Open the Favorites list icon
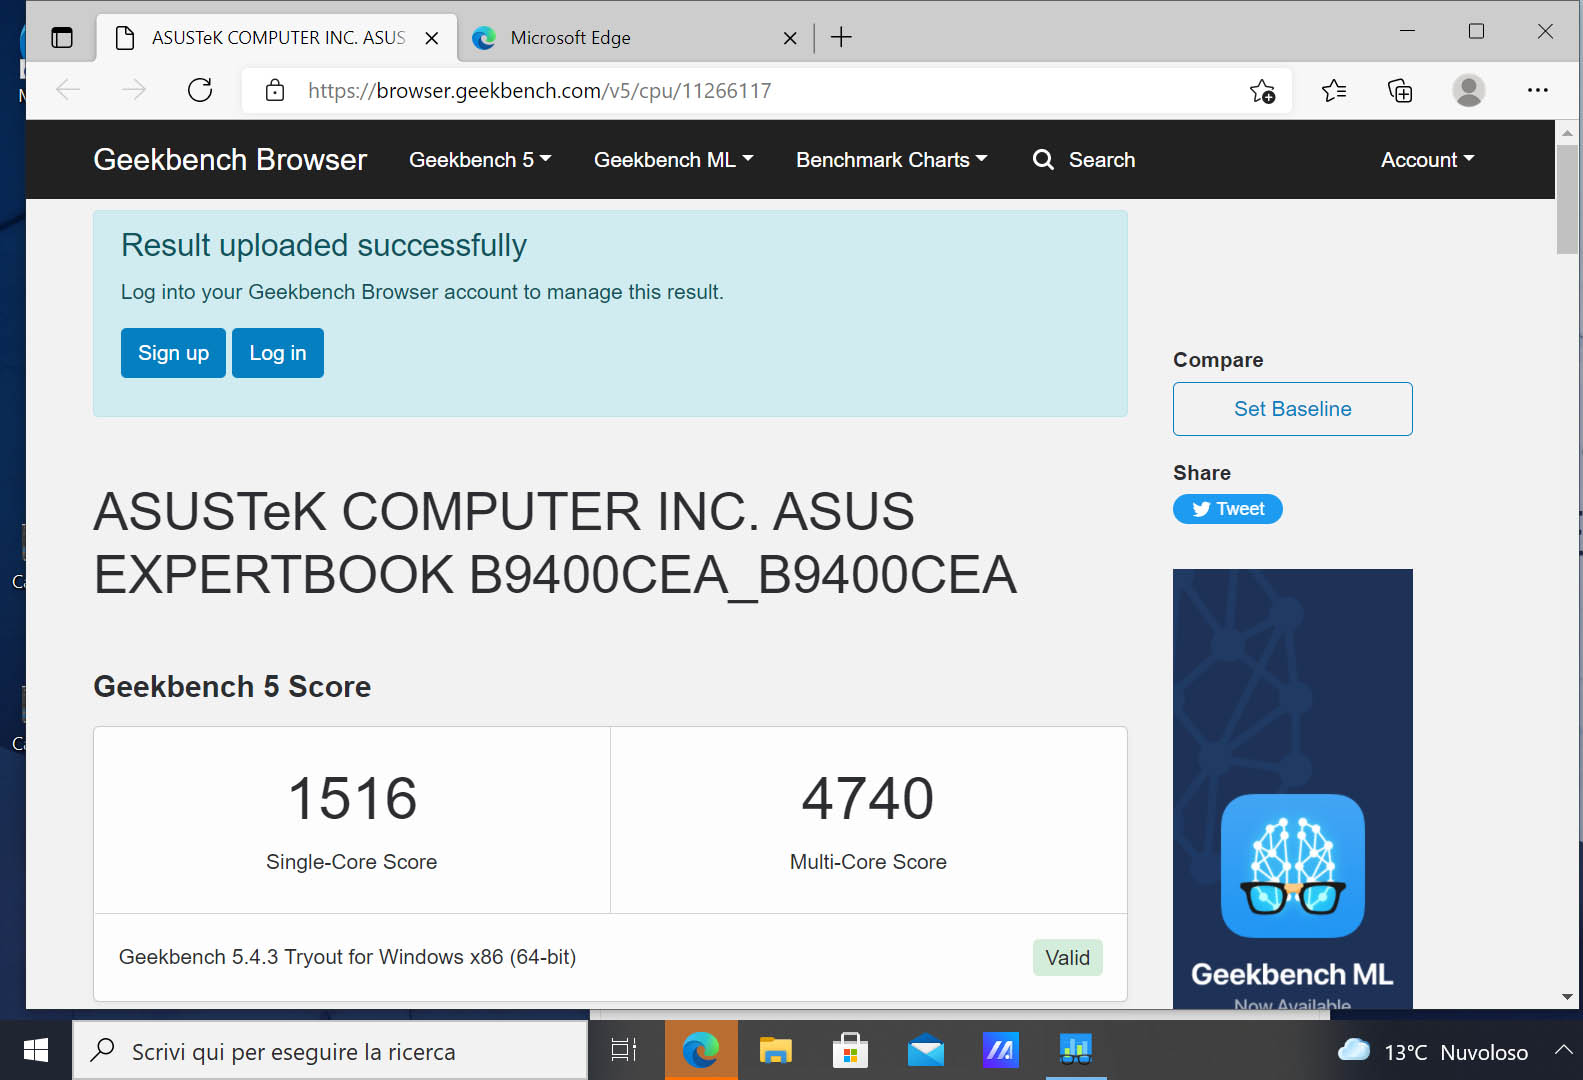Screen dimensions: 1583x1080 (1334, 91)
